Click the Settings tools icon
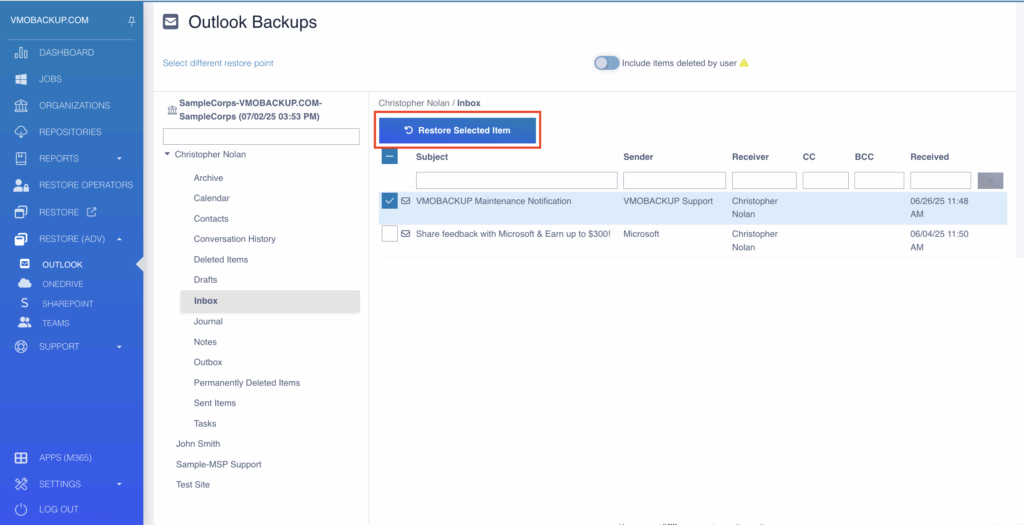Viewport: 1024px width, 525px height. click(x=21, y=485)
